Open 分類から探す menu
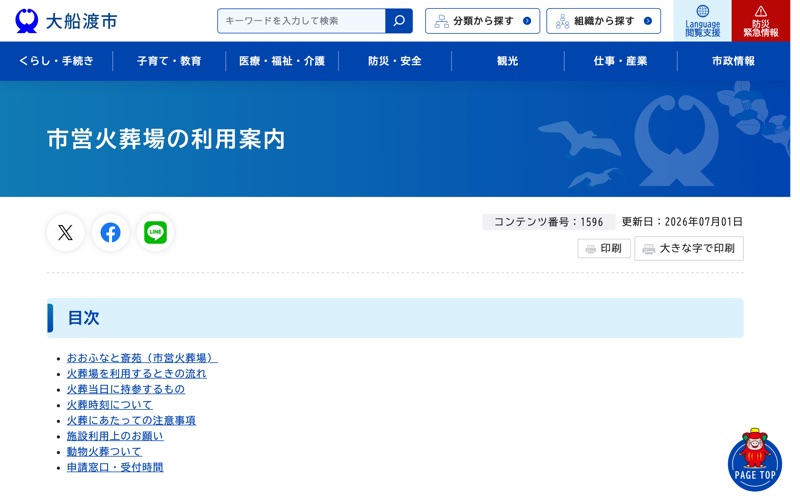 [482, 21]
